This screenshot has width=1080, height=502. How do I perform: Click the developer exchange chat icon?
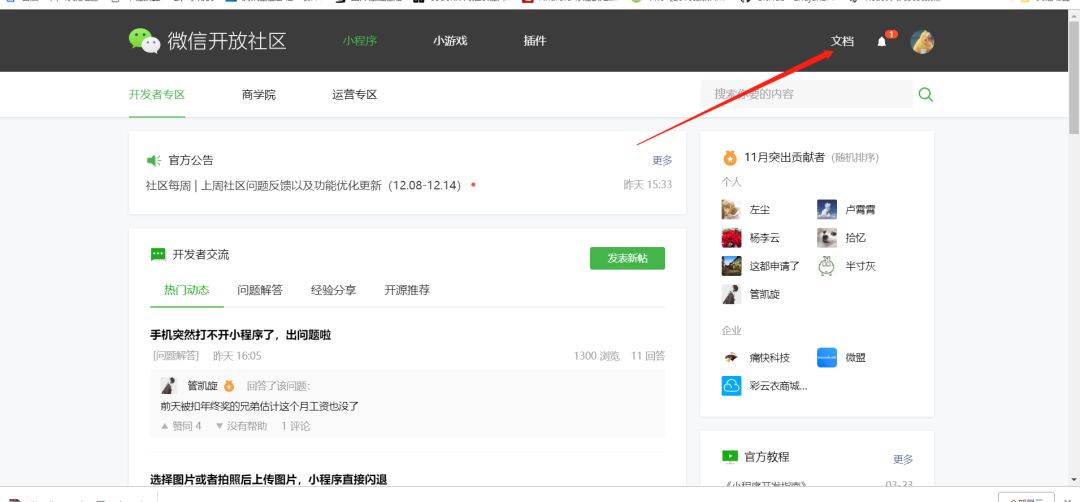click(x=158, y=255)
